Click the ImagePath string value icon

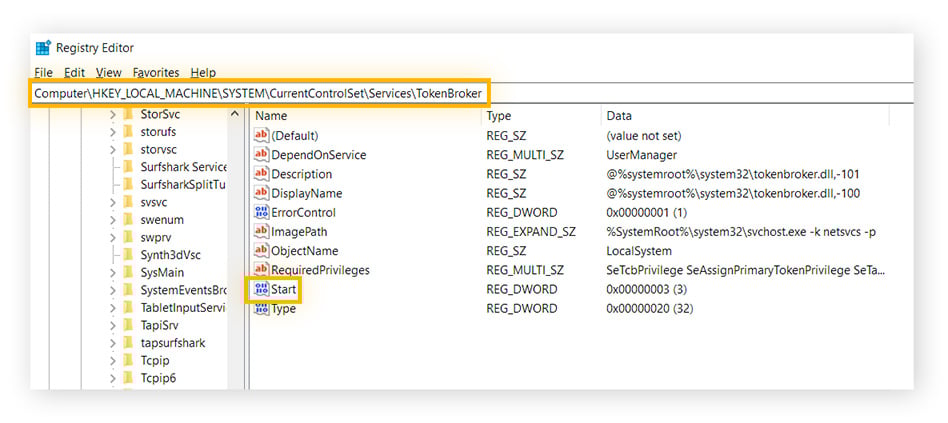click(261, 232)
